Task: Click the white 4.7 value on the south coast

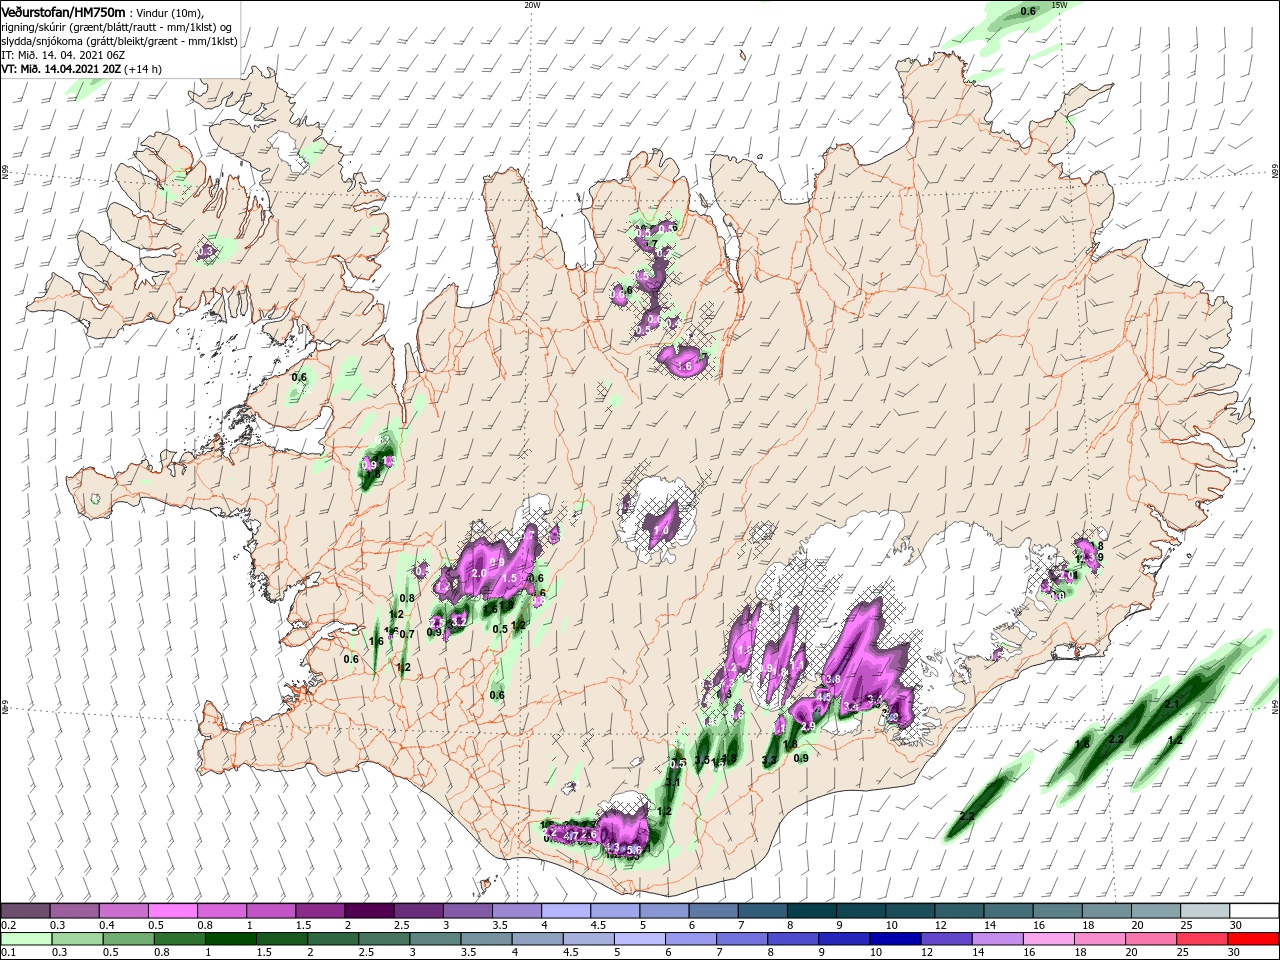Action: pyautogui.click(x=572, y=834)
